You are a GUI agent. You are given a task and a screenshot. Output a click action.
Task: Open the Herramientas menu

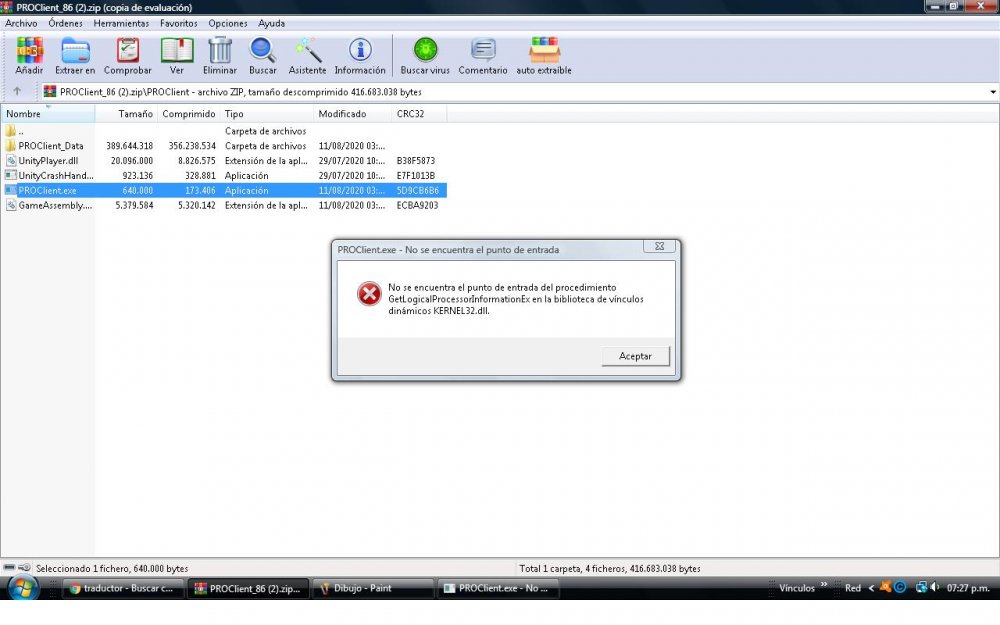[x=121, y=23]
